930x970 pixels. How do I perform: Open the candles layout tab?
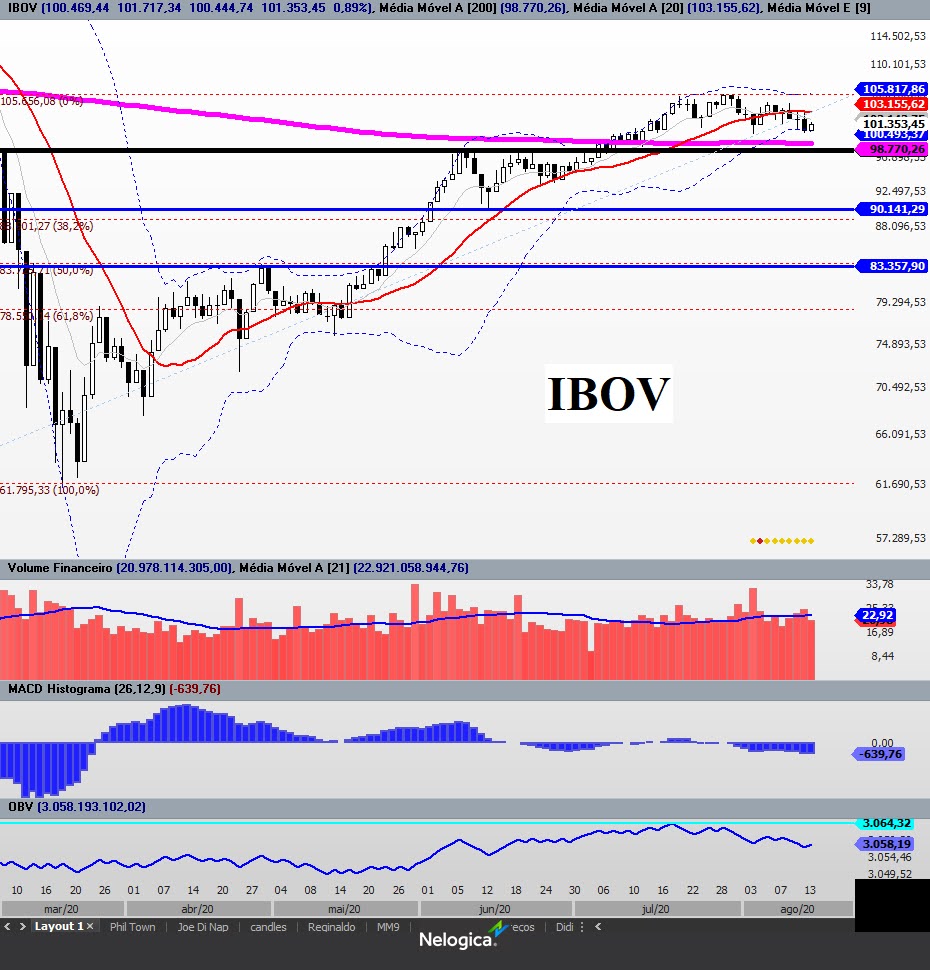tap(268, 927)
